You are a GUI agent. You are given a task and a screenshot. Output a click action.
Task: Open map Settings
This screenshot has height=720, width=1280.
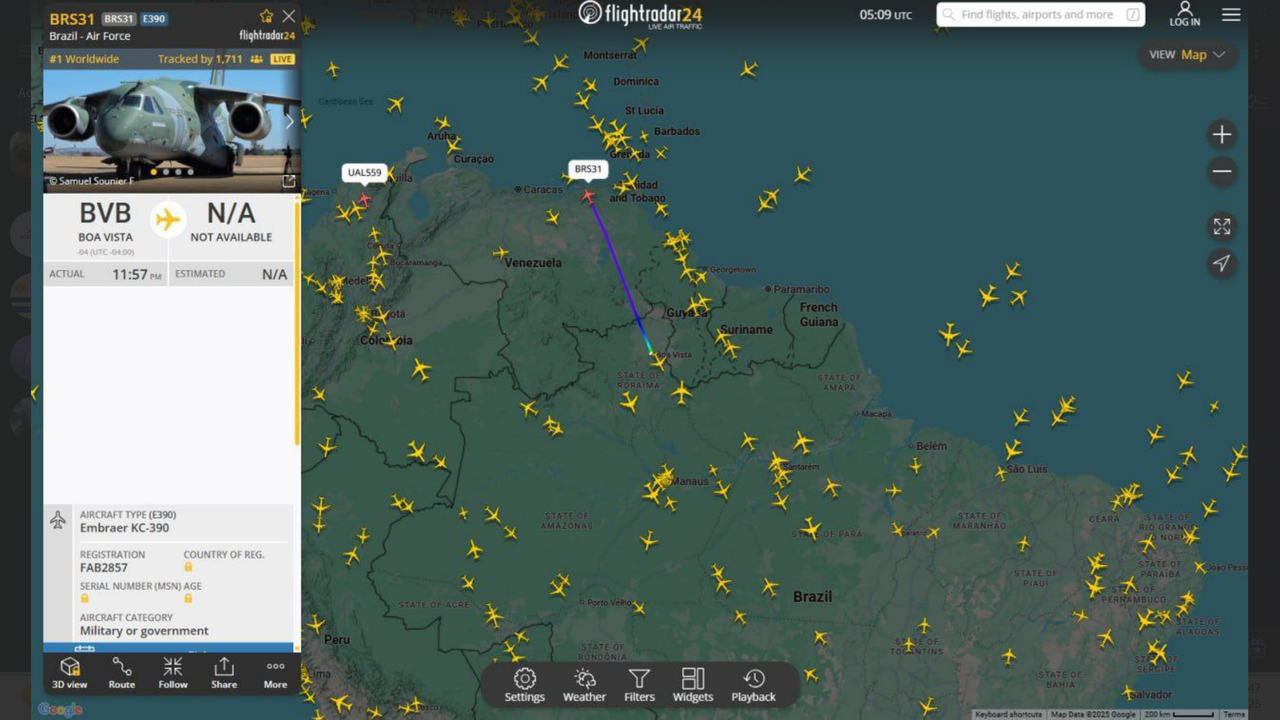[525, 686]
